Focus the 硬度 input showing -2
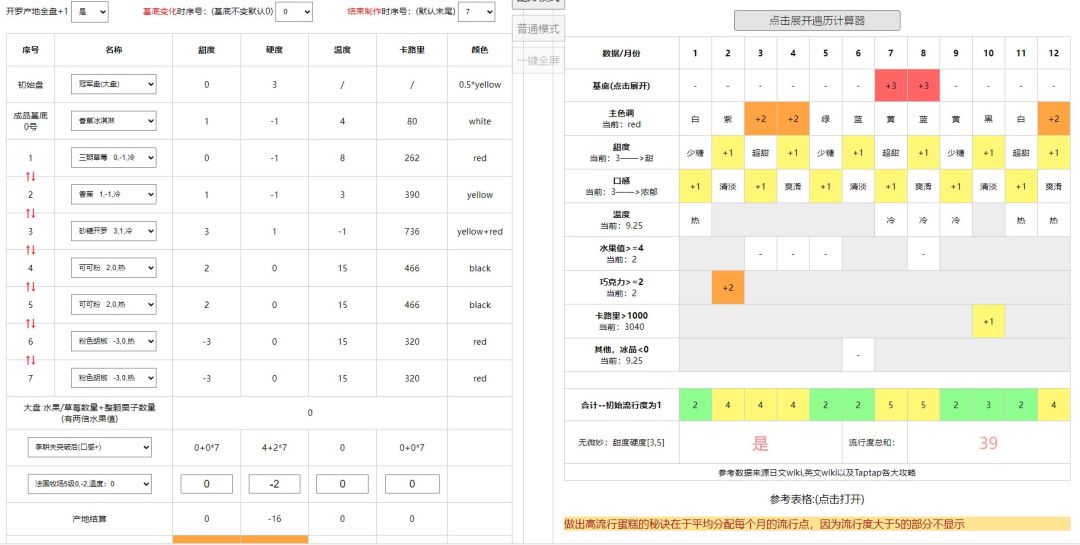Screen dimensions: 1080x545 click(274, 484)
